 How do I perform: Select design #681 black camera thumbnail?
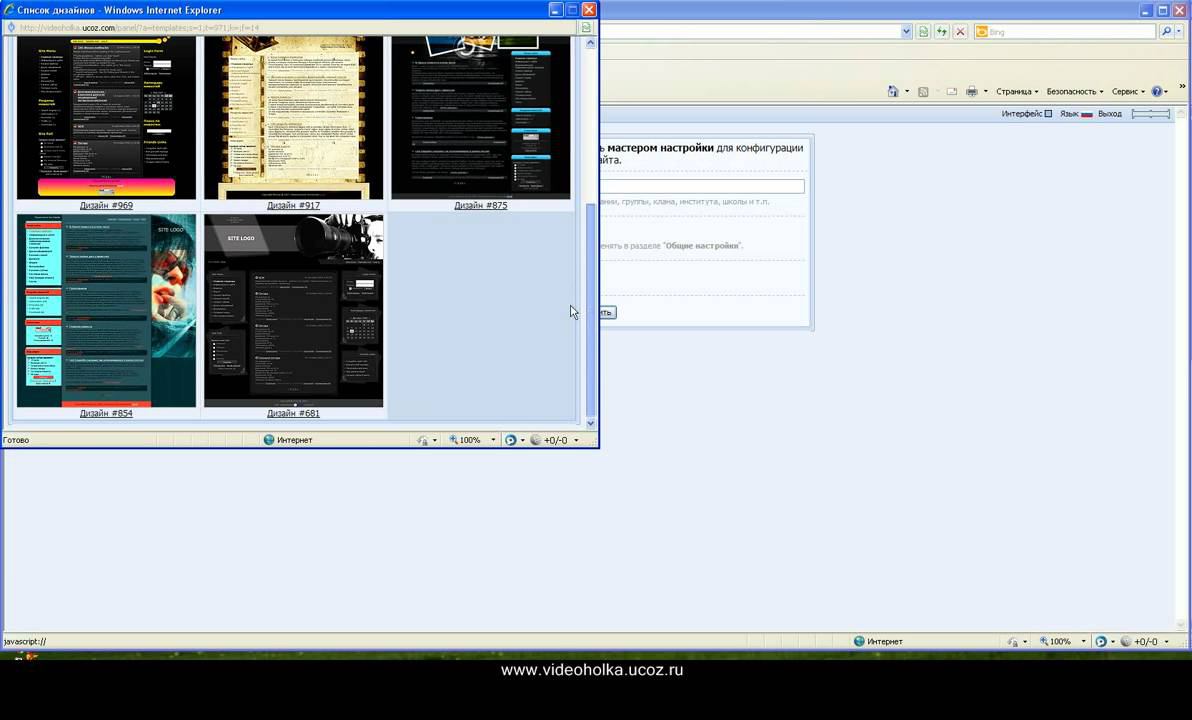coord(293,310)
